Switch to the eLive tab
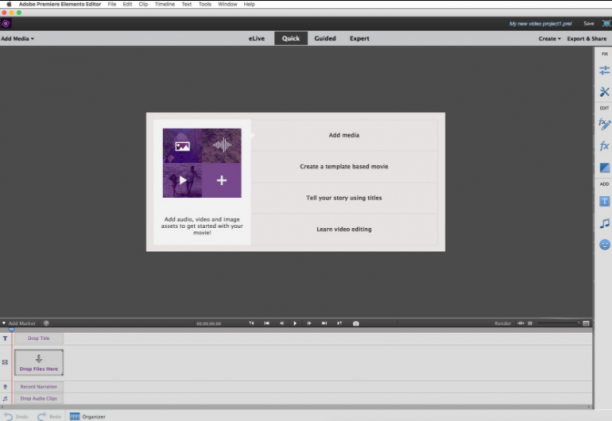The image size is (612, 421). point(256,38)
